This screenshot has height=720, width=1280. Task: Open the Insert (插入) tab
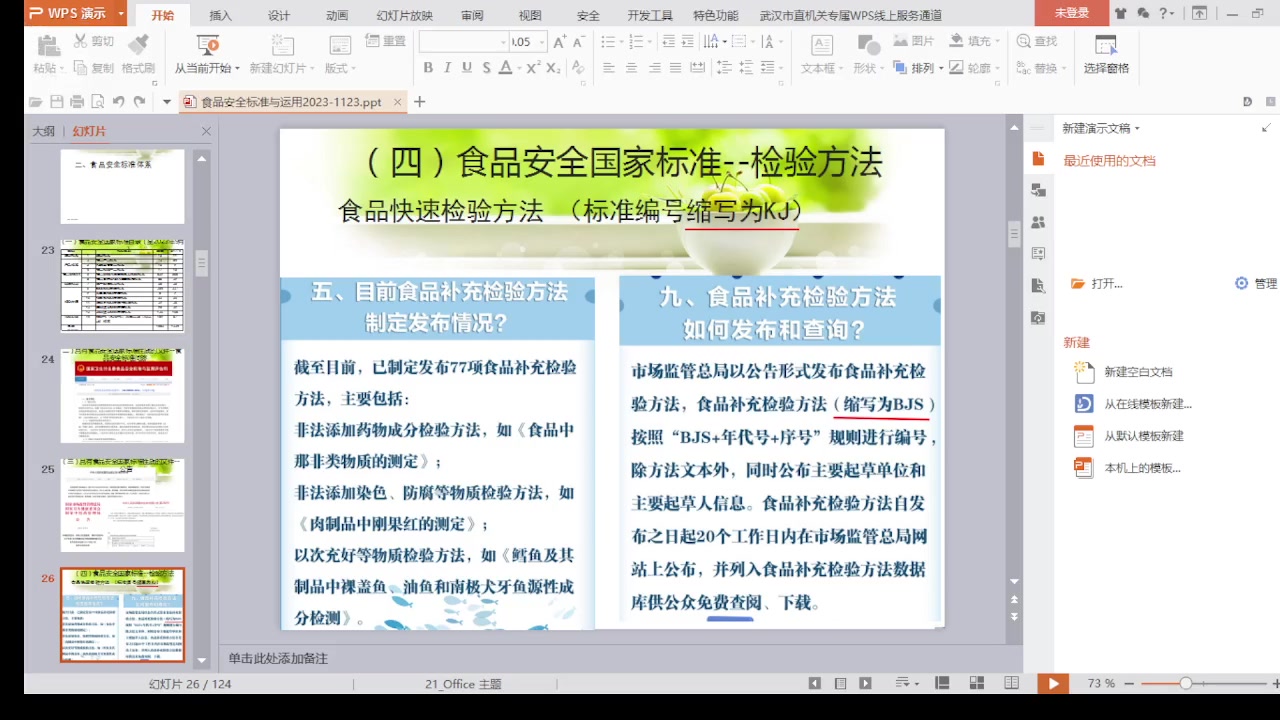220,15
